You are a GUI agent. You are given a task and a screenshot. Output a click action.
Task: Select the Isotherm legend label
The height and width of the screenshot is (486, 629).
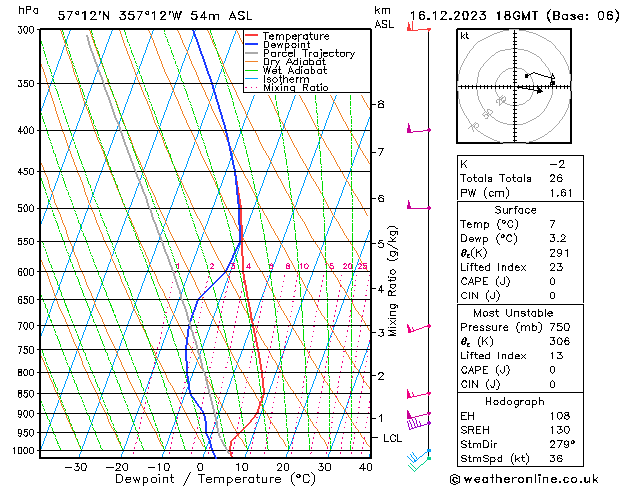click(286, 79)
